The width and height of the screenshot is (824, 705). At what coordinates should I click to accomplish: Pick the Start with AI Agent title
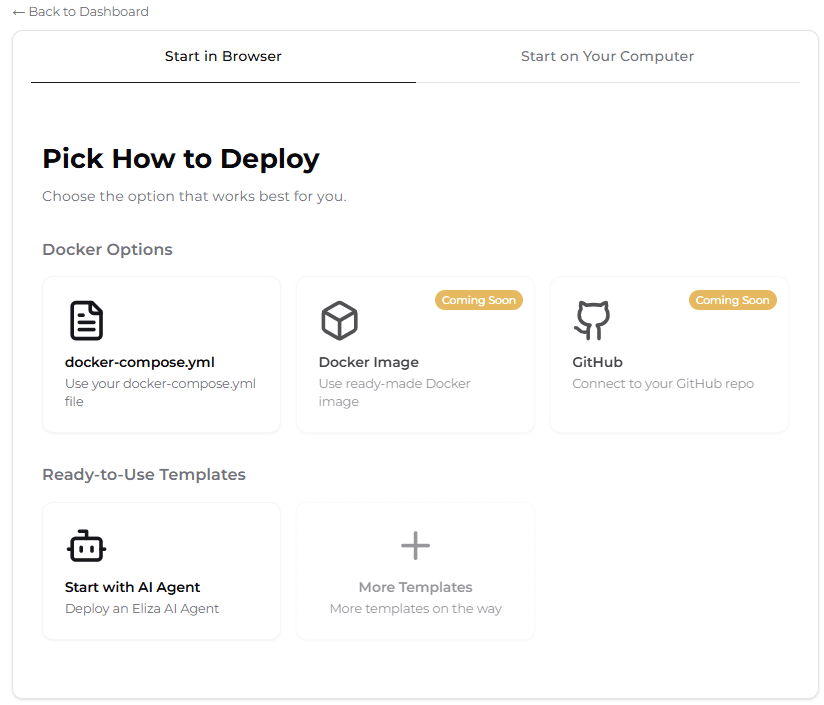[132, 587]
